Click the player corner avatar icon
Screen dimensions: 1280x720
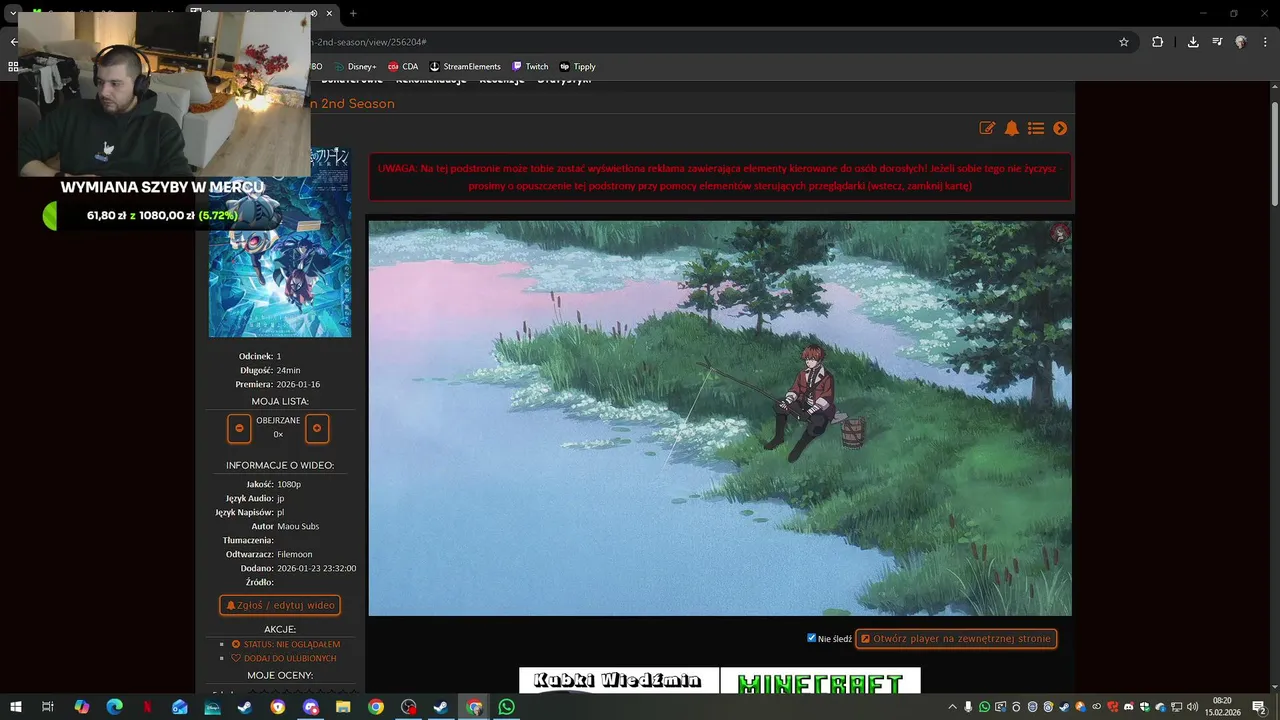tap(1059, 233)
